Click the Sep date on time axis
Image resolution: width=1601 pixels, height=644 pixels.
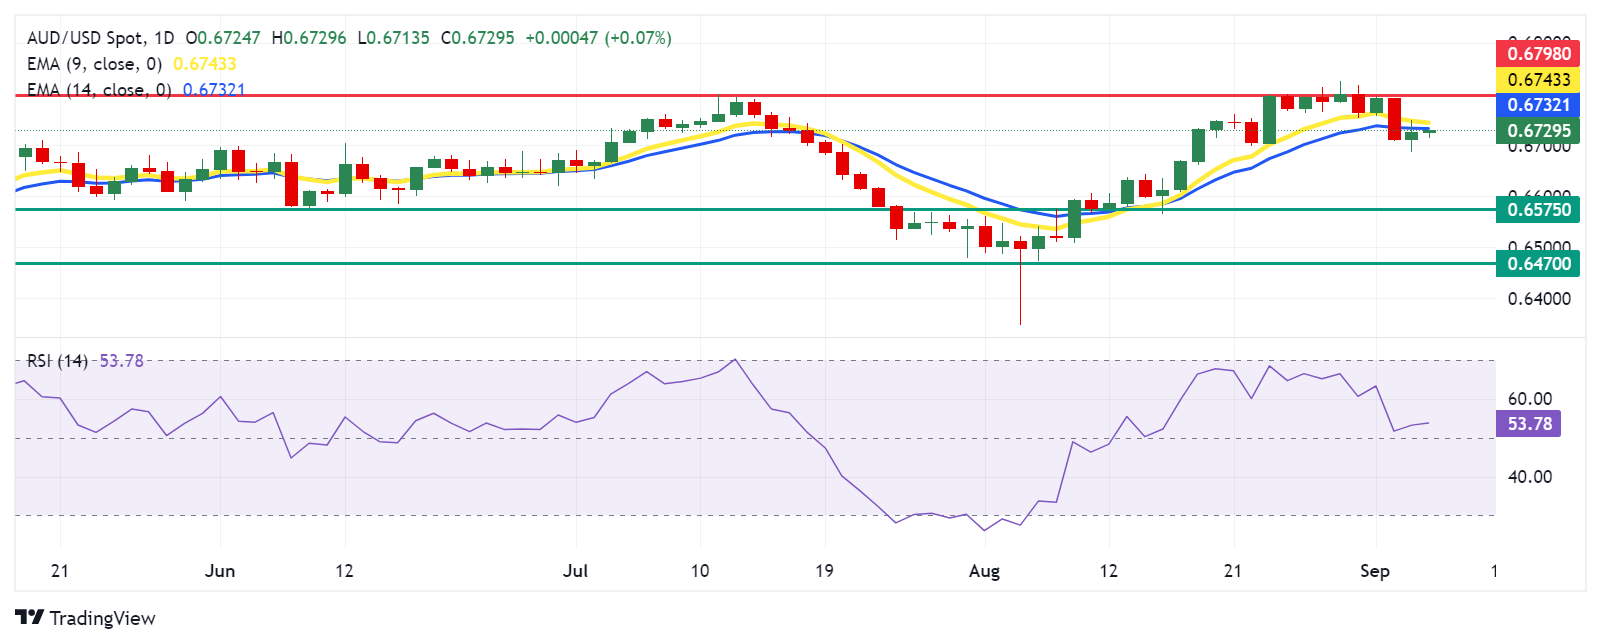(1375, 571)
